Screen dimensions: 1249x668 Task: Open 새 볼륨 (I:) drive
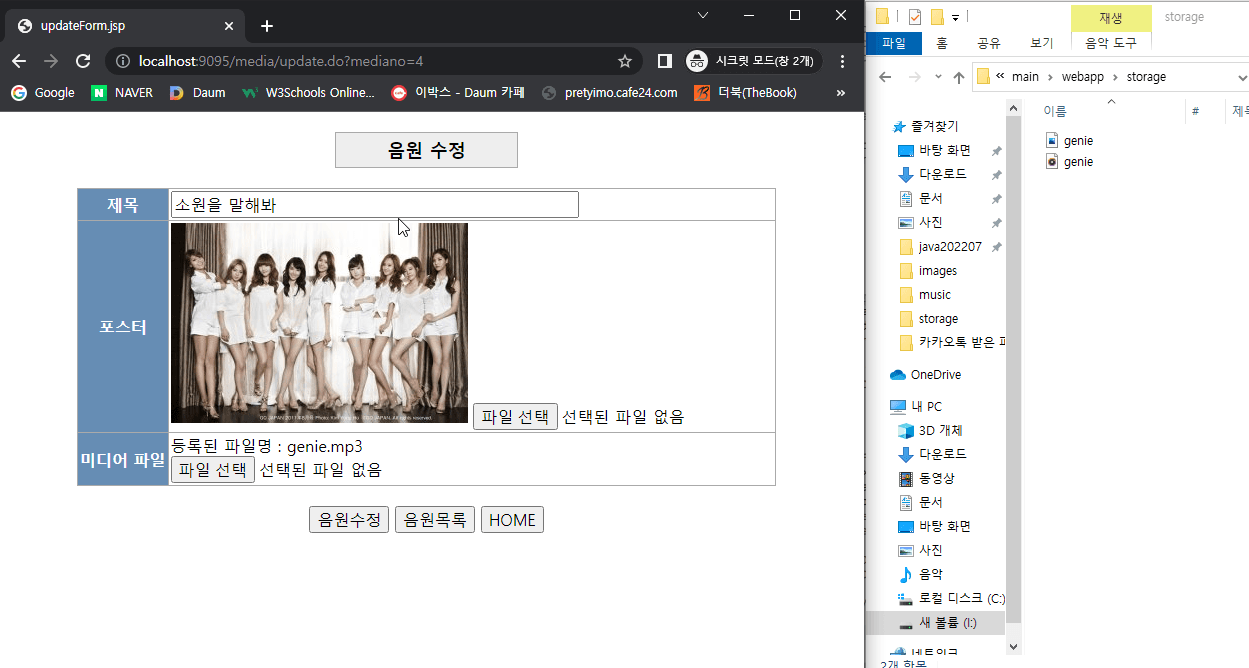pyautogui.click(x=937, y=622)
